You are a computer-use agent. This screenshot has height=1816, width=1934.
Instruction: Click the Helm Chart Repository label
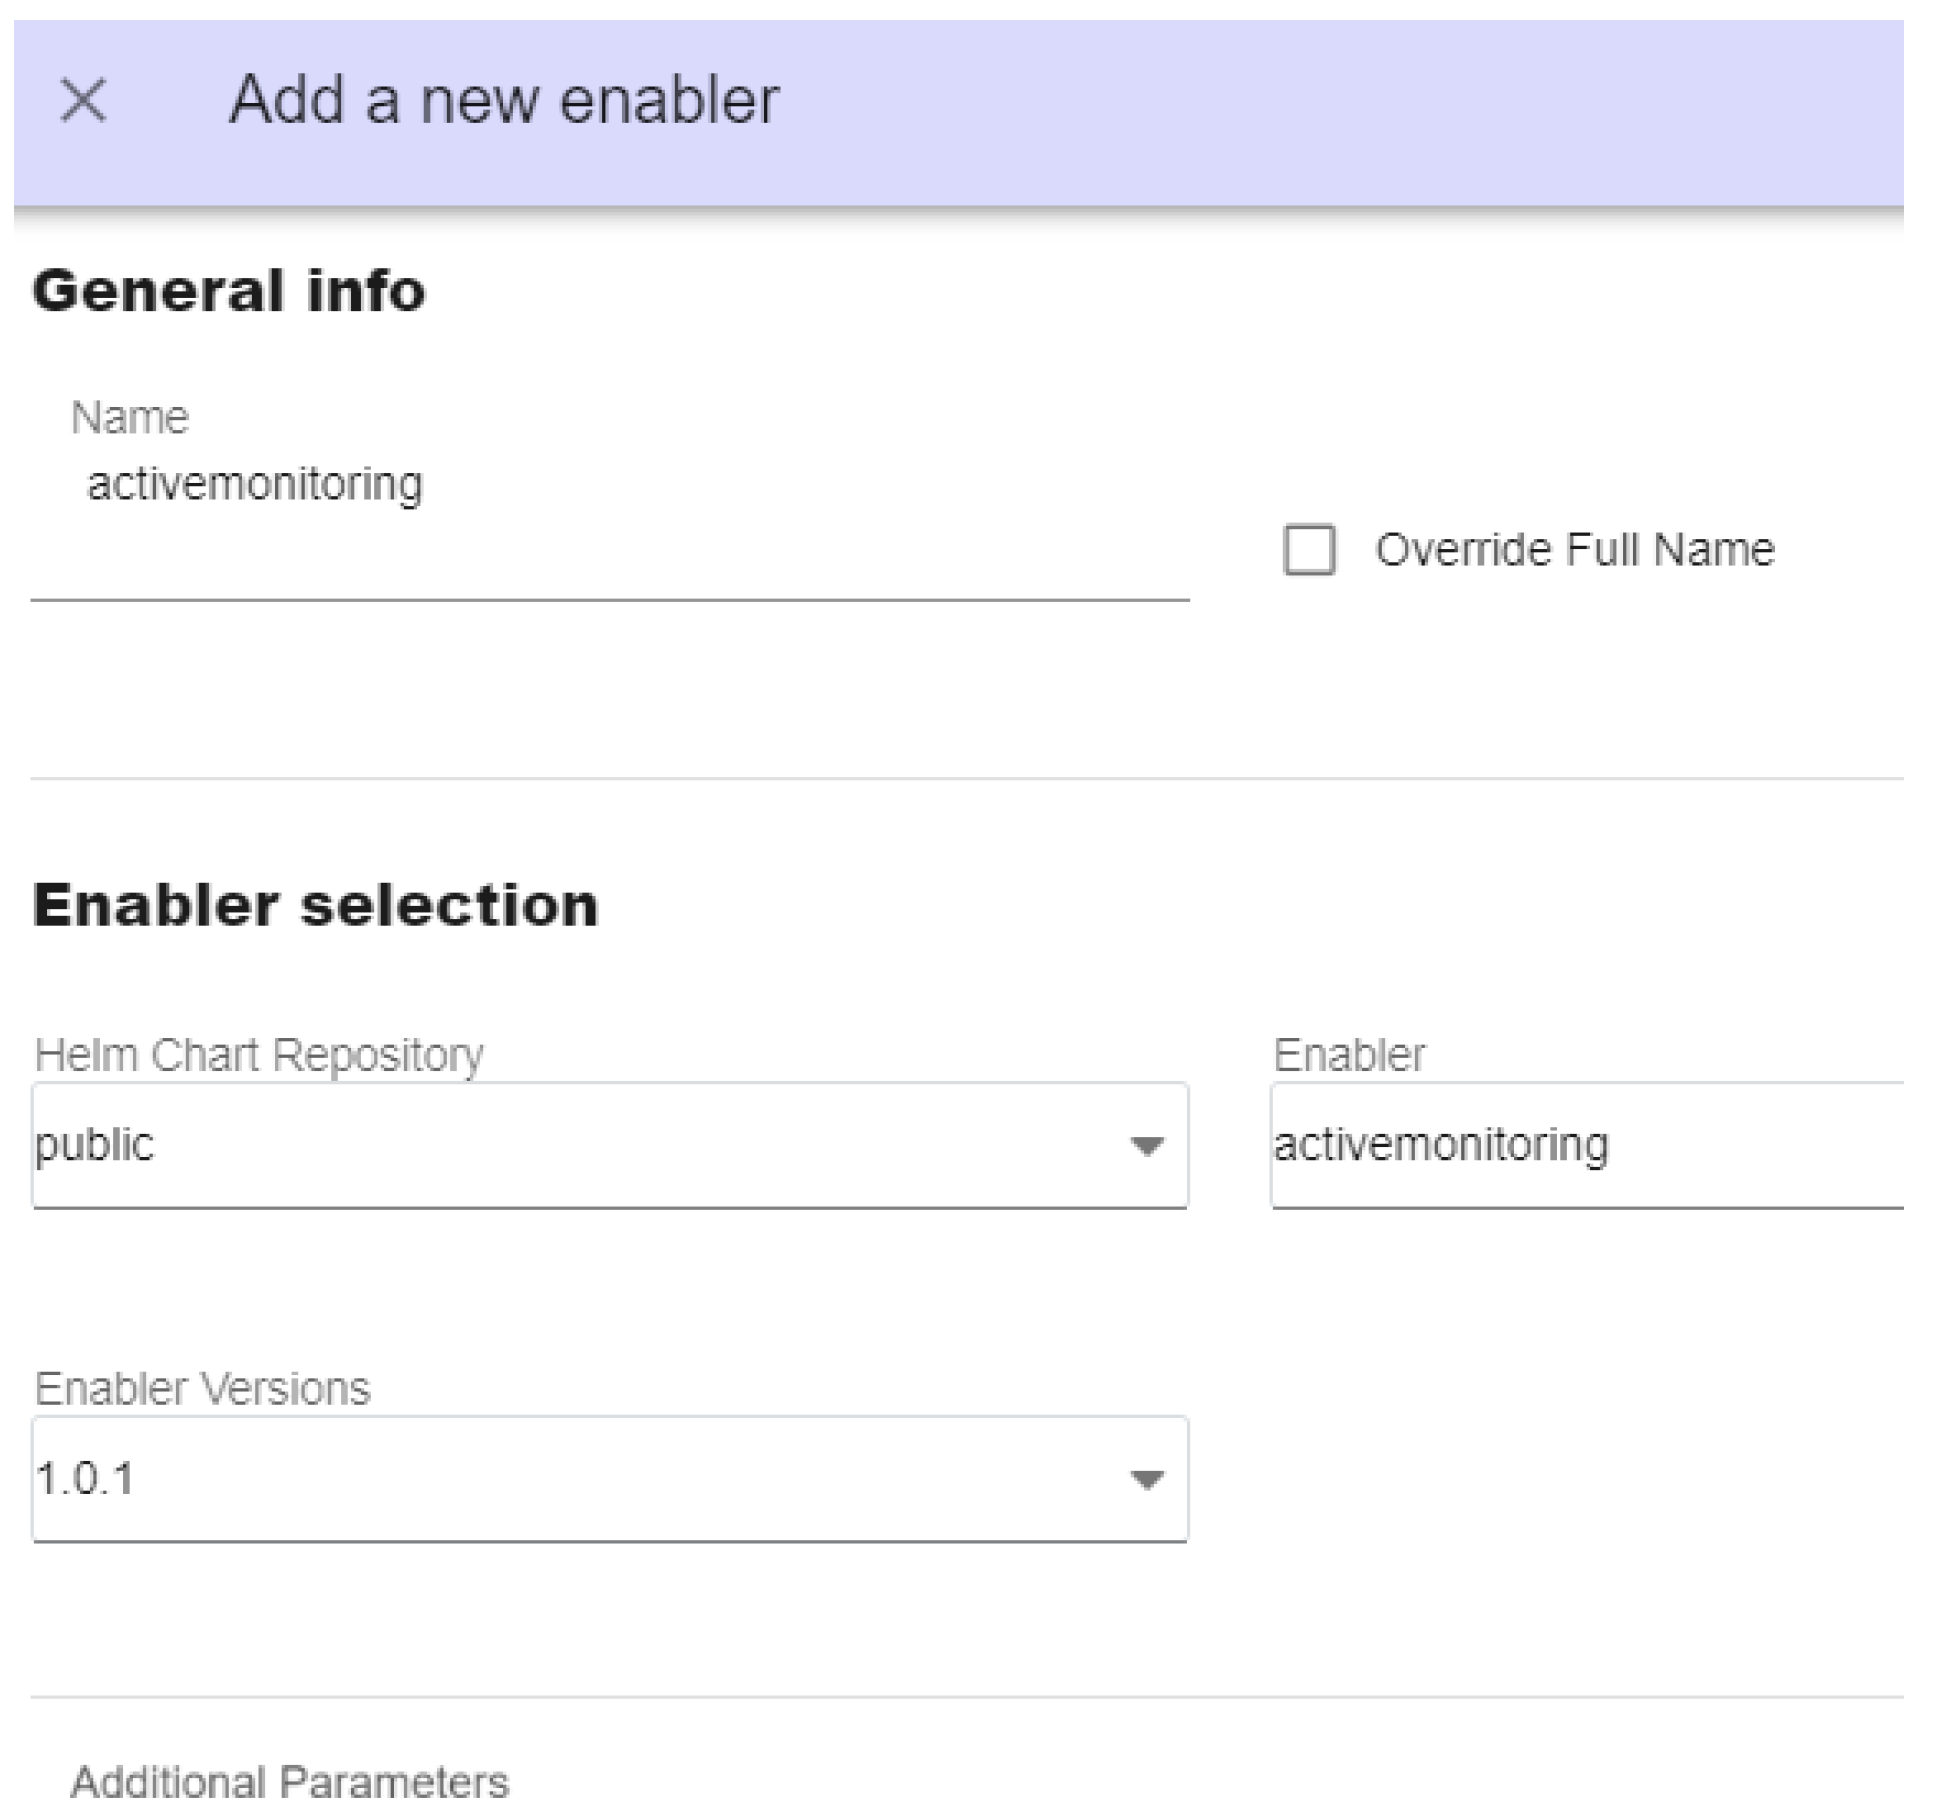[x=258, y=1055]
